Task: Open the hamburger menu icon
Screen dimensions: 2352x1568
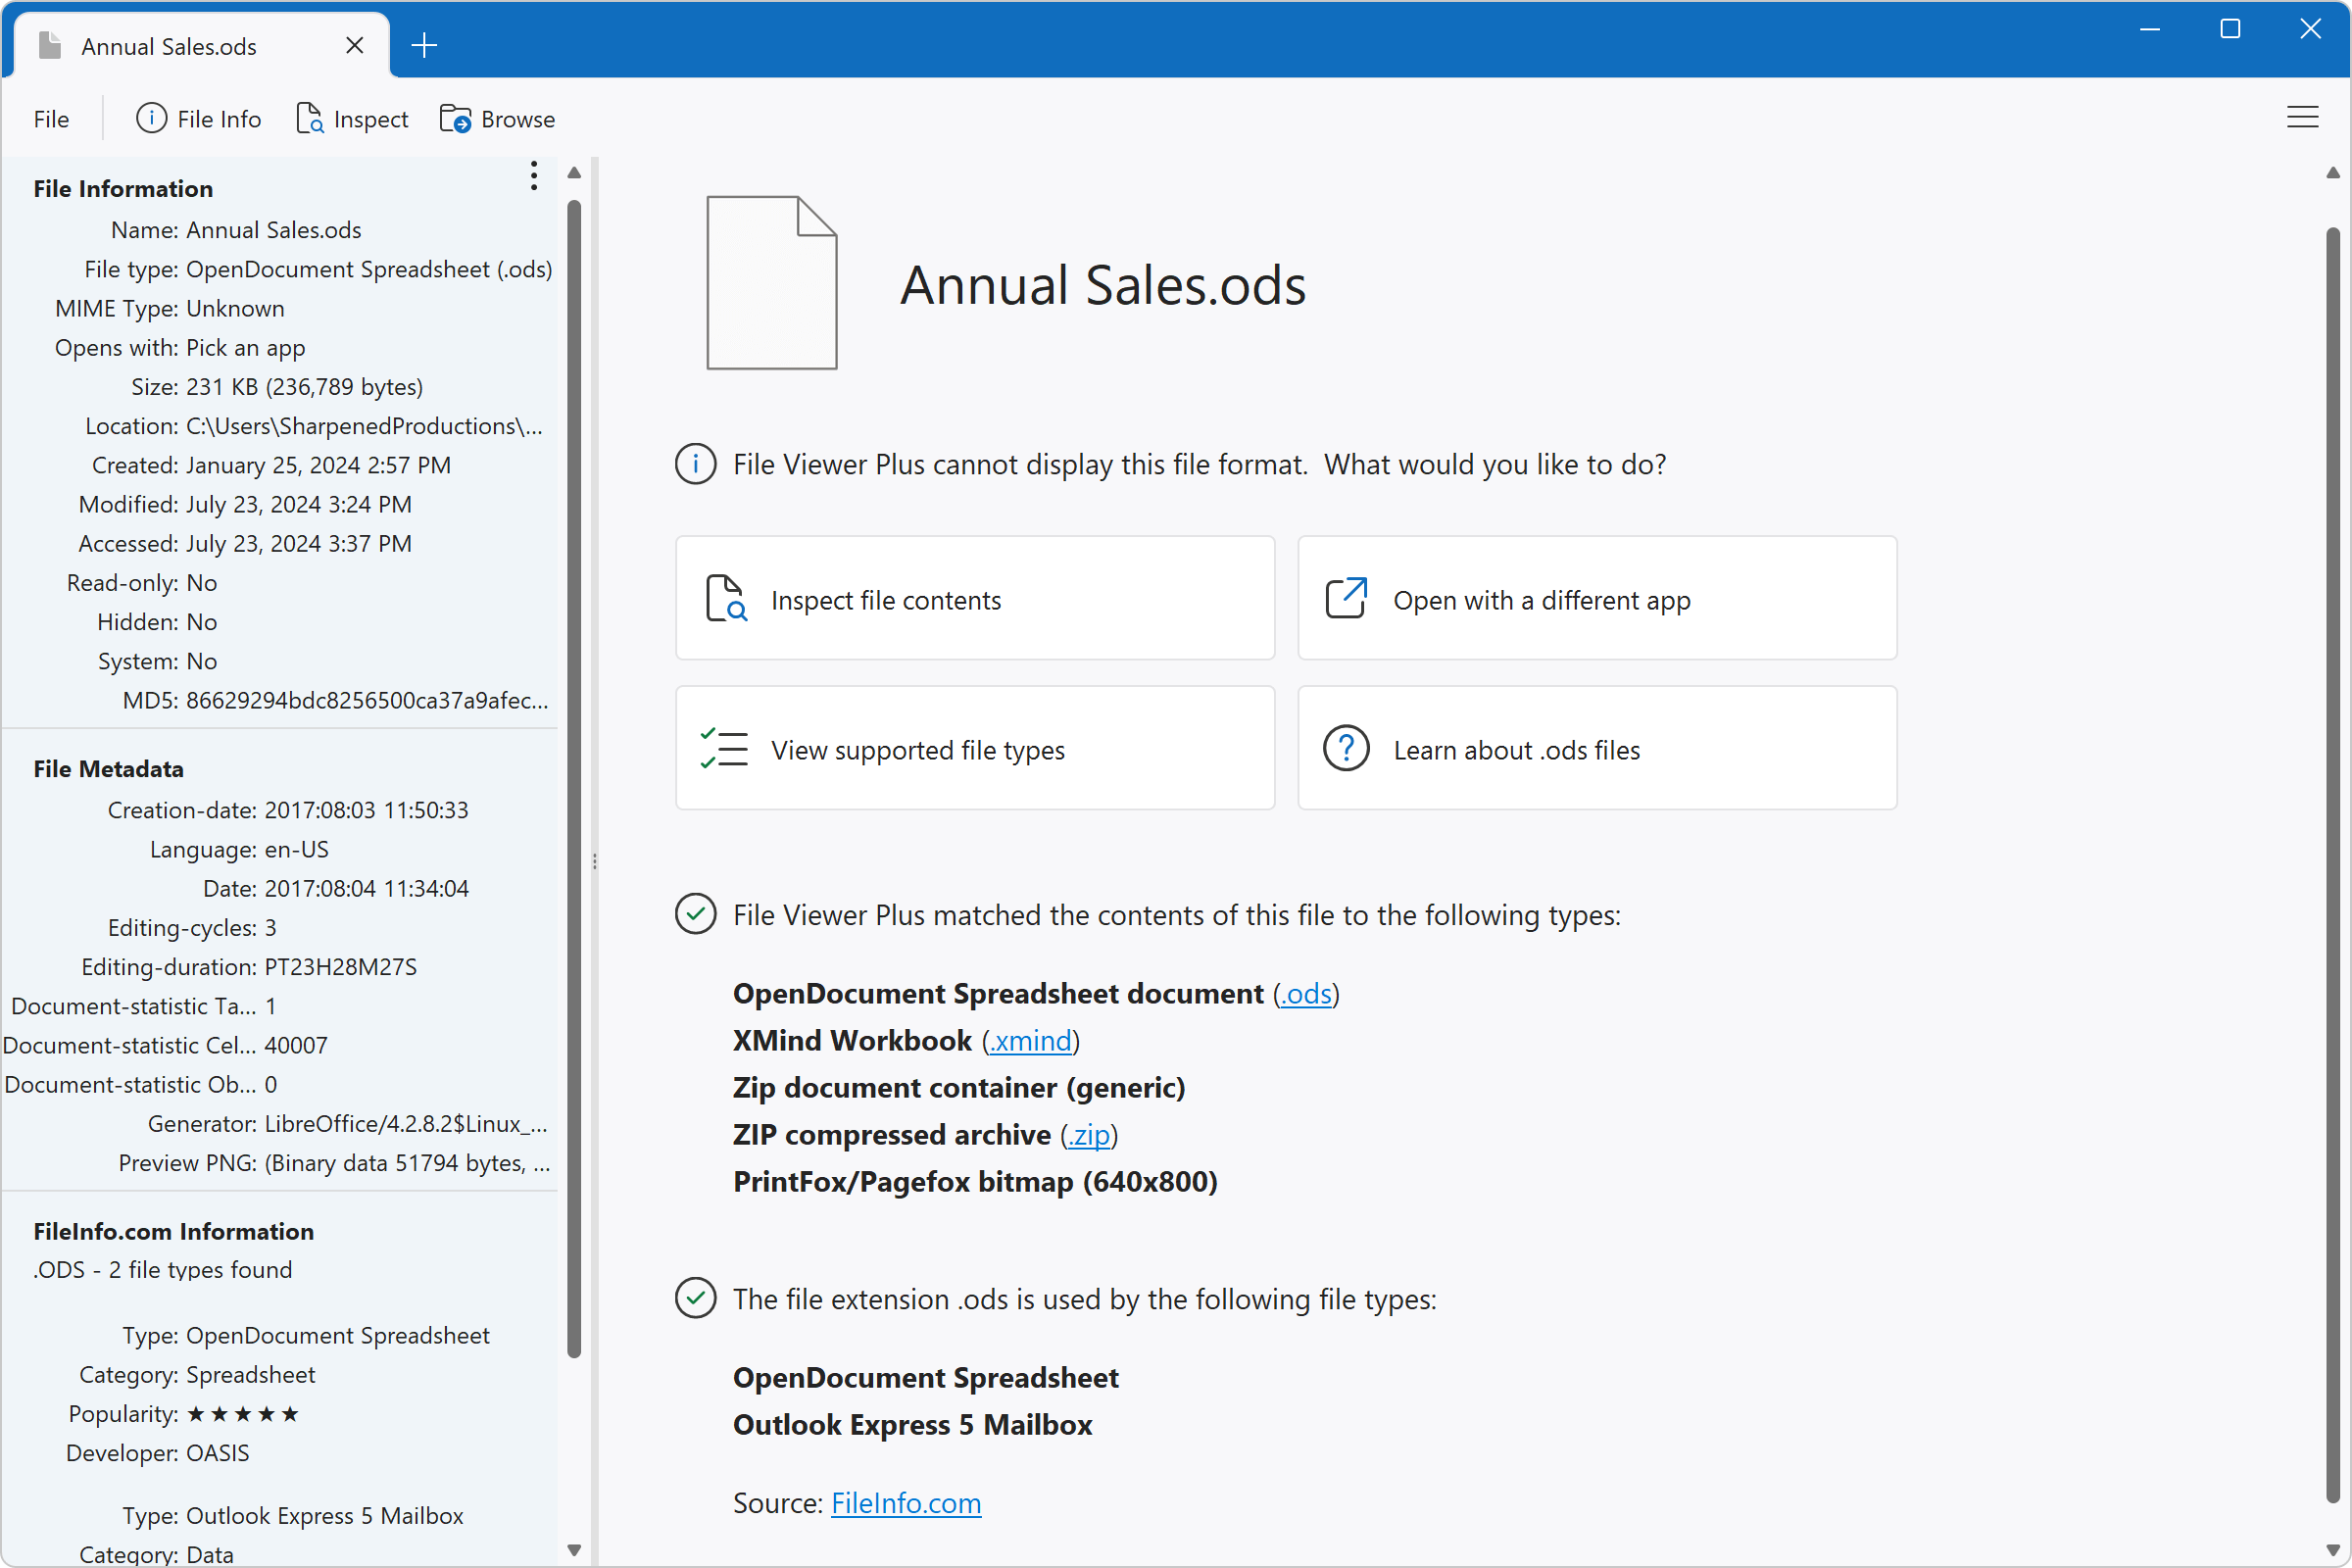Action: (x=2301, y=118)
